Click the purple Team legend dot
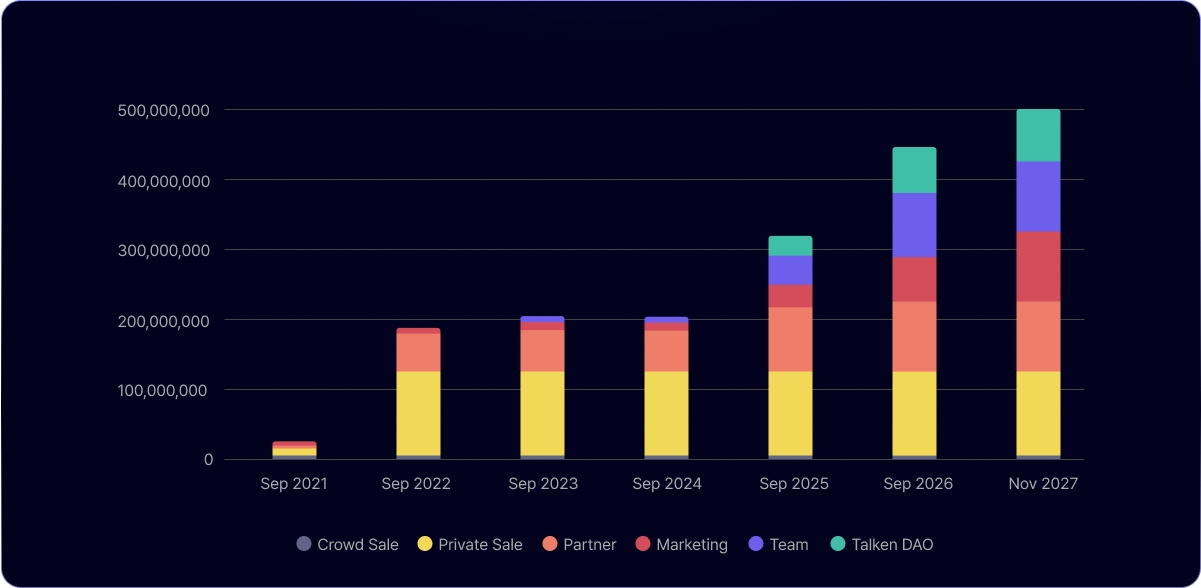The width and height of the screenshot is (1201, 588). pyautogui.click(x=756, y=544)
